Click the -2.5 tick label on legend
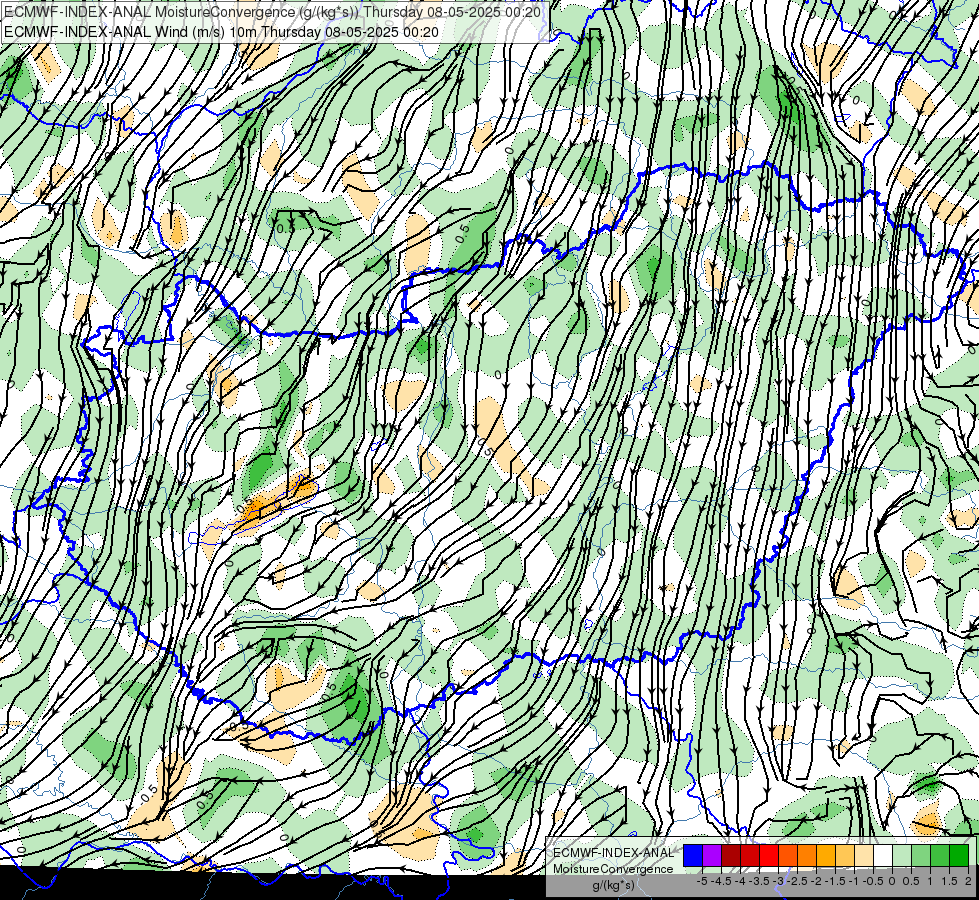The height and width of the screenshot is (900, 979). point(797,881)
